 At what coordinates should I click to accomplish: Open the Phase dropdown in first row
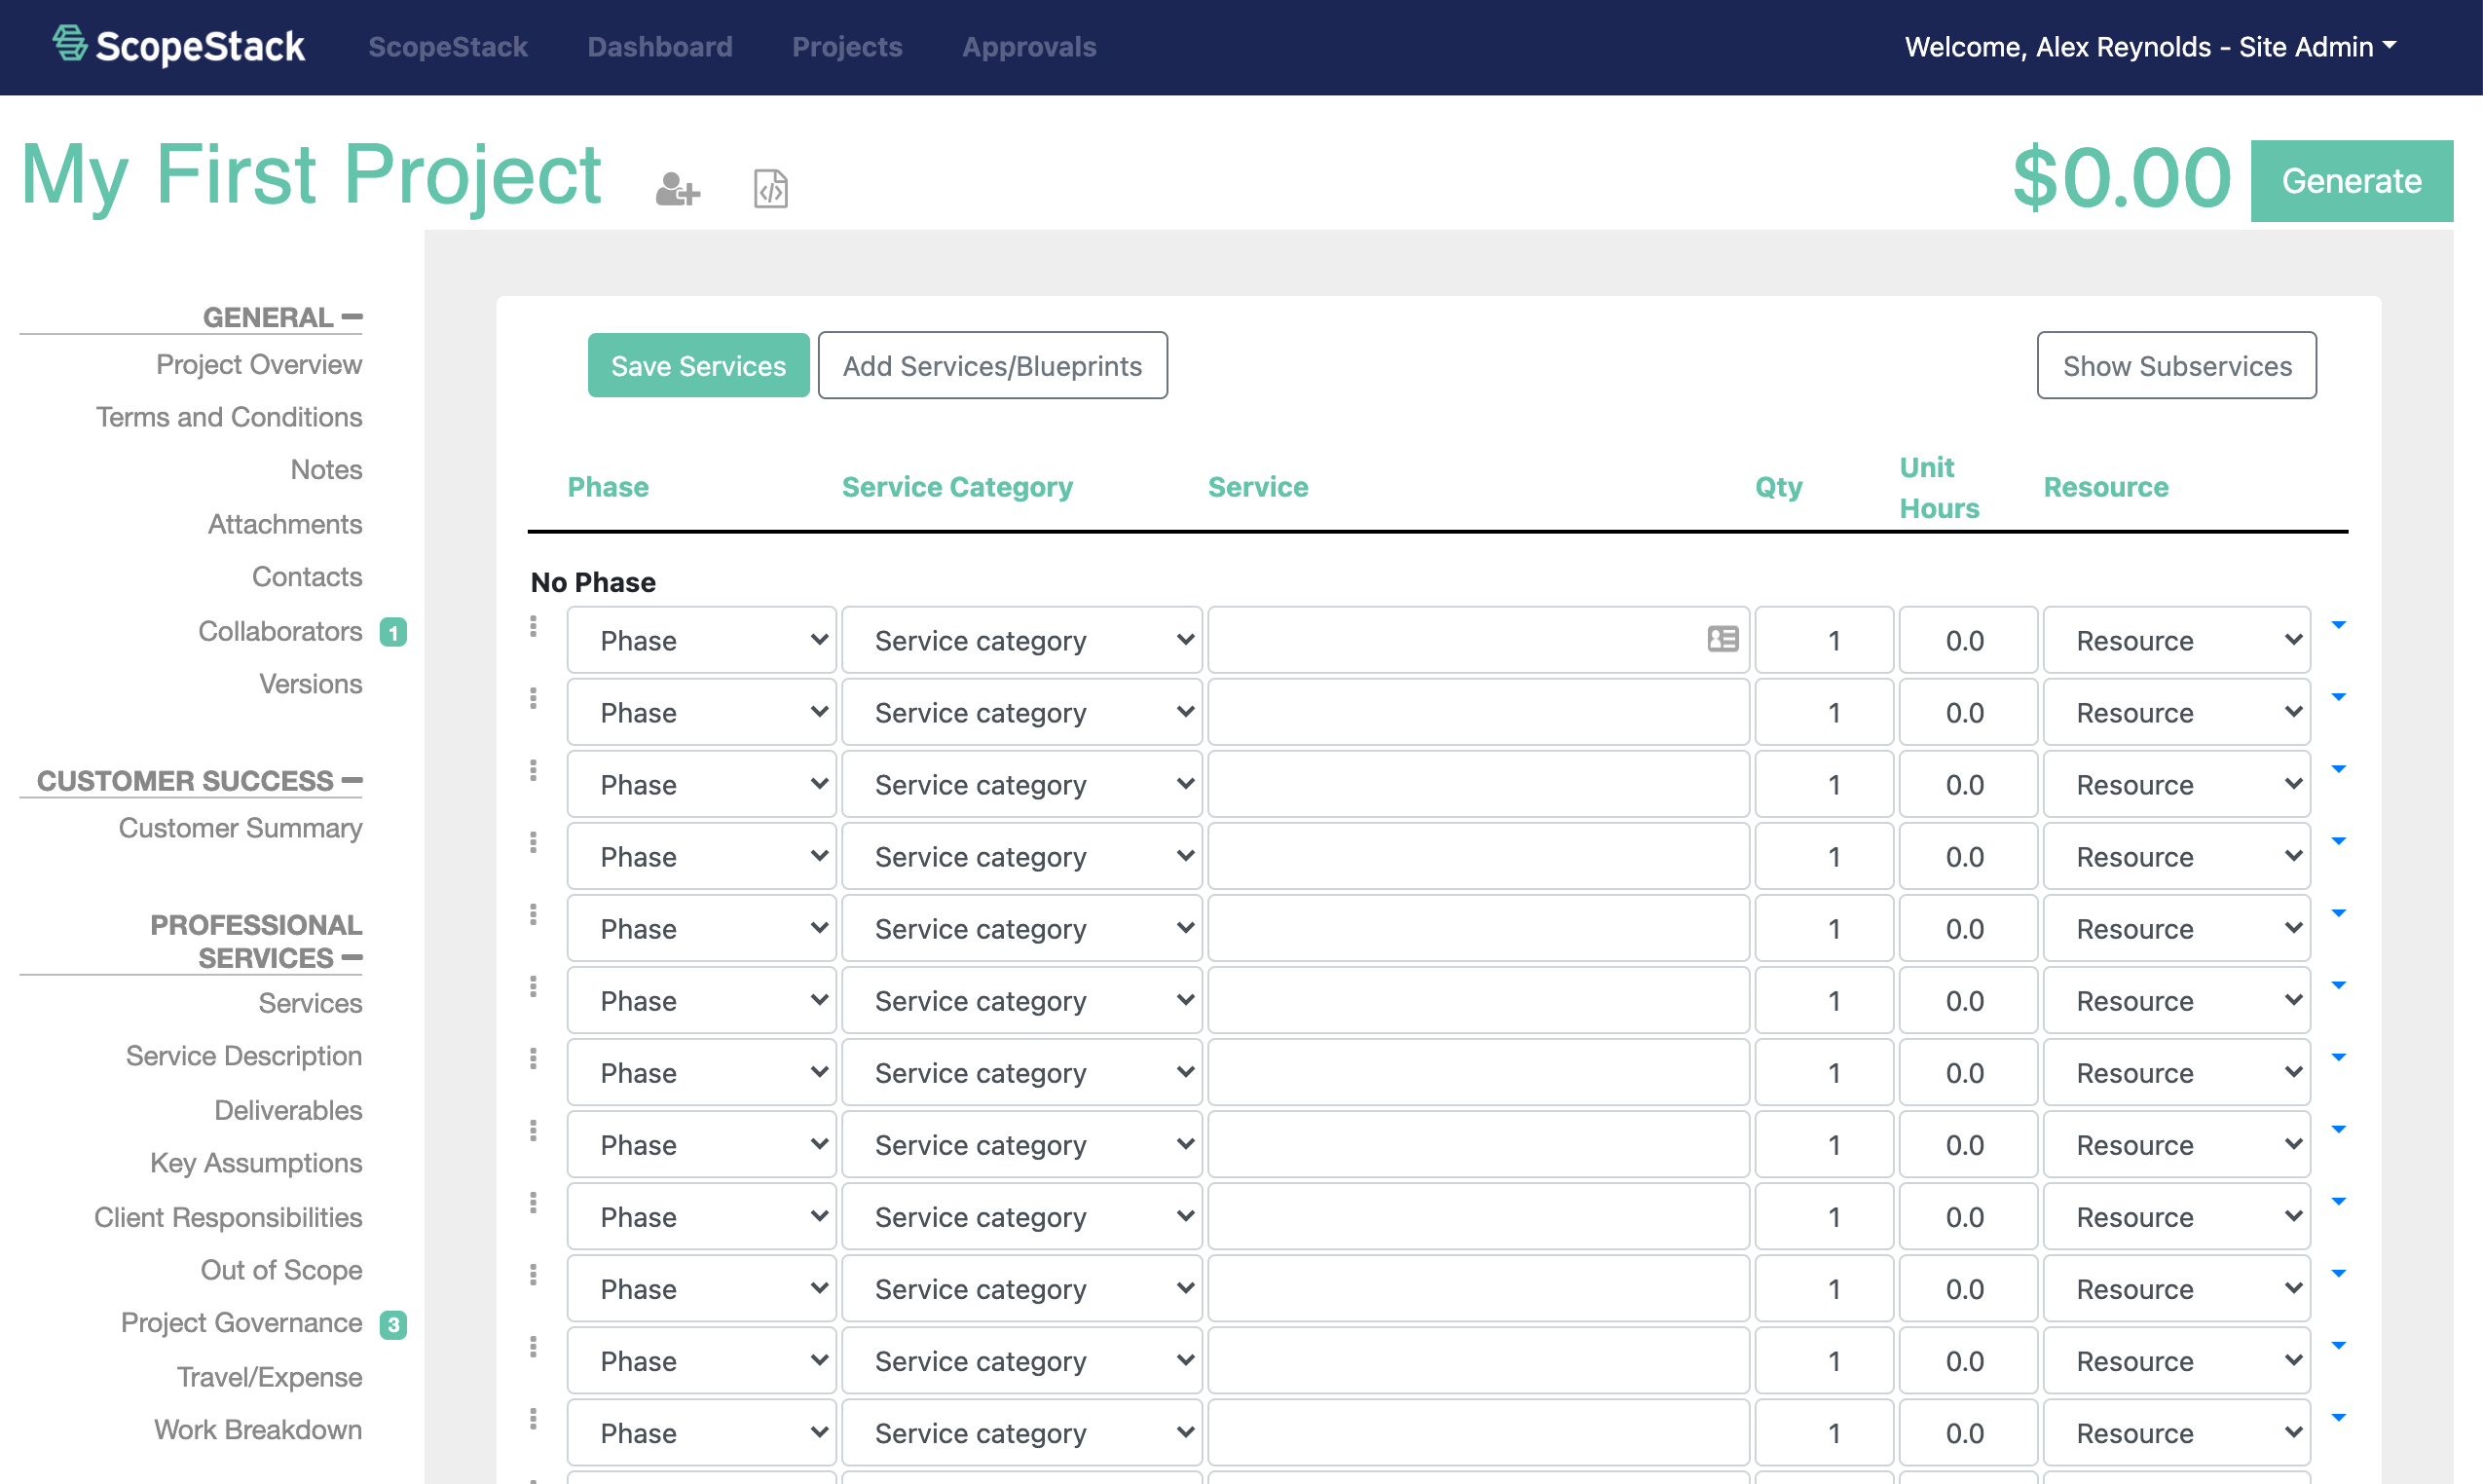[702, 640]
